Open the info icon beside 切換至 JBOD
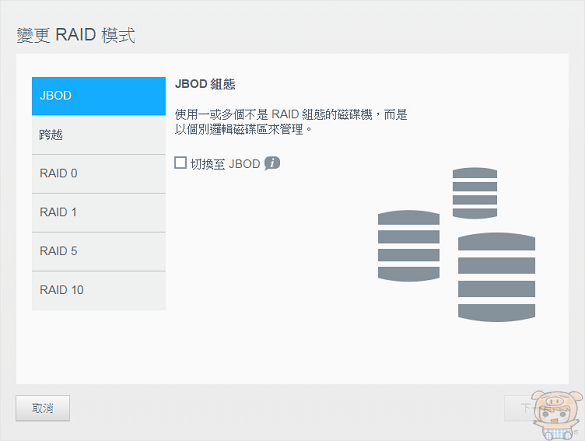This screenshot has height=441, width=585. point(272,163)
